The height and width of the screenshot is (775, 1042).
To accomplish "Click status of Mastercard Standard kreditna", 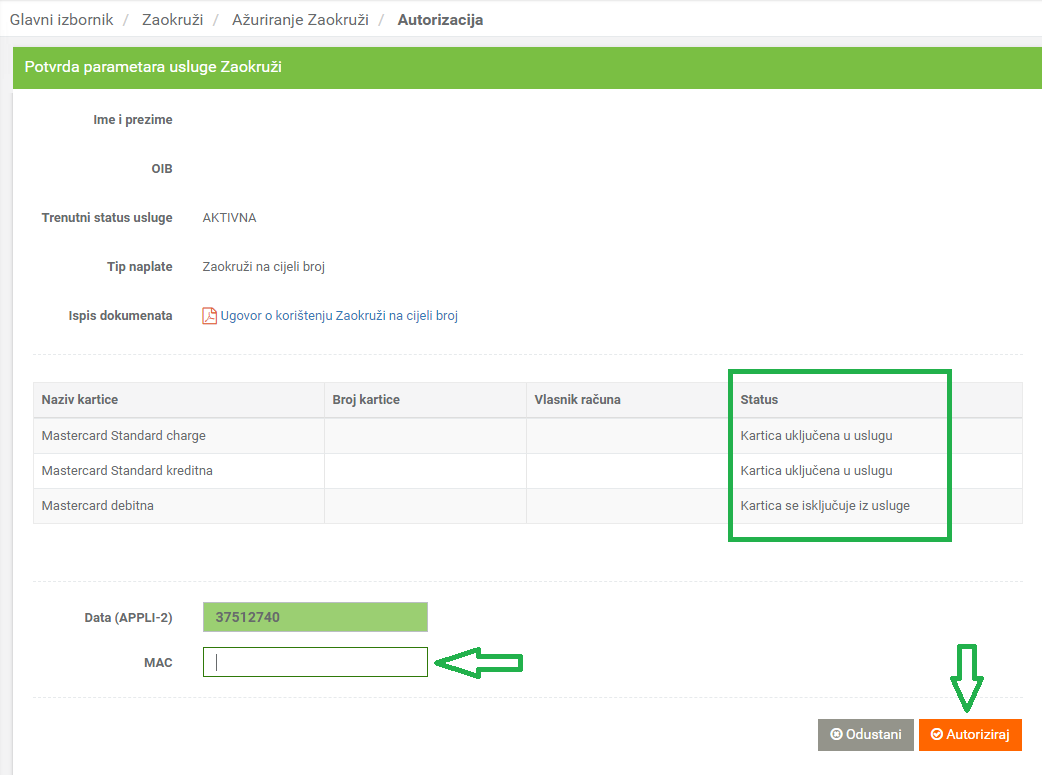I will coord(816,471).
